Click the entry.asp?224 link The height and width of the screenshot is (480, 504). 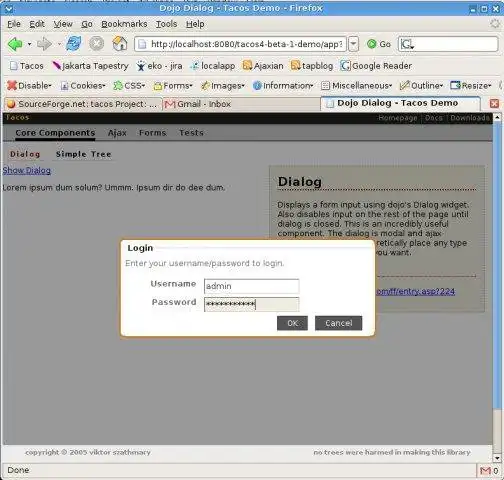(416, 292)
